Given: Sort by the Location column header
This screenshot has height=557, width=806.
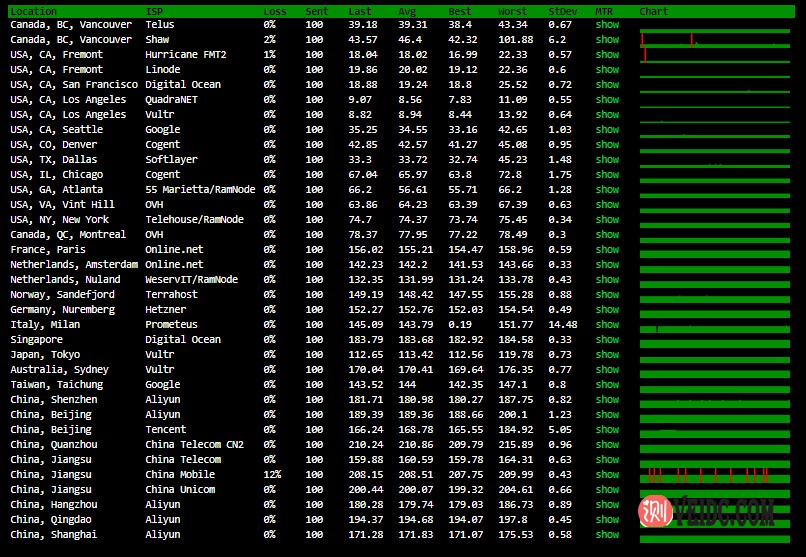Looking at the screenshot, I should 33,11.
